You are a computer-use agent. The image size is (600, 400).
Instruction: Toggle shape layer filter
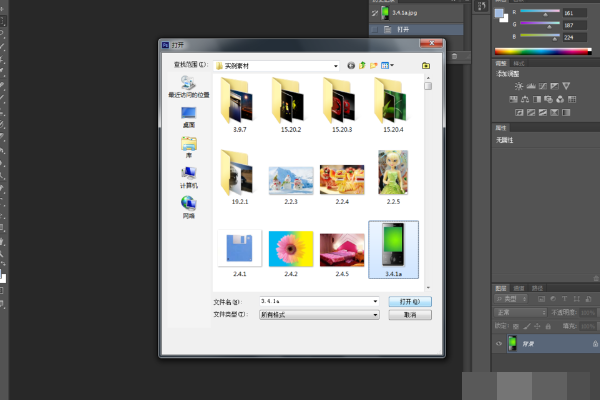pos(577,299)
